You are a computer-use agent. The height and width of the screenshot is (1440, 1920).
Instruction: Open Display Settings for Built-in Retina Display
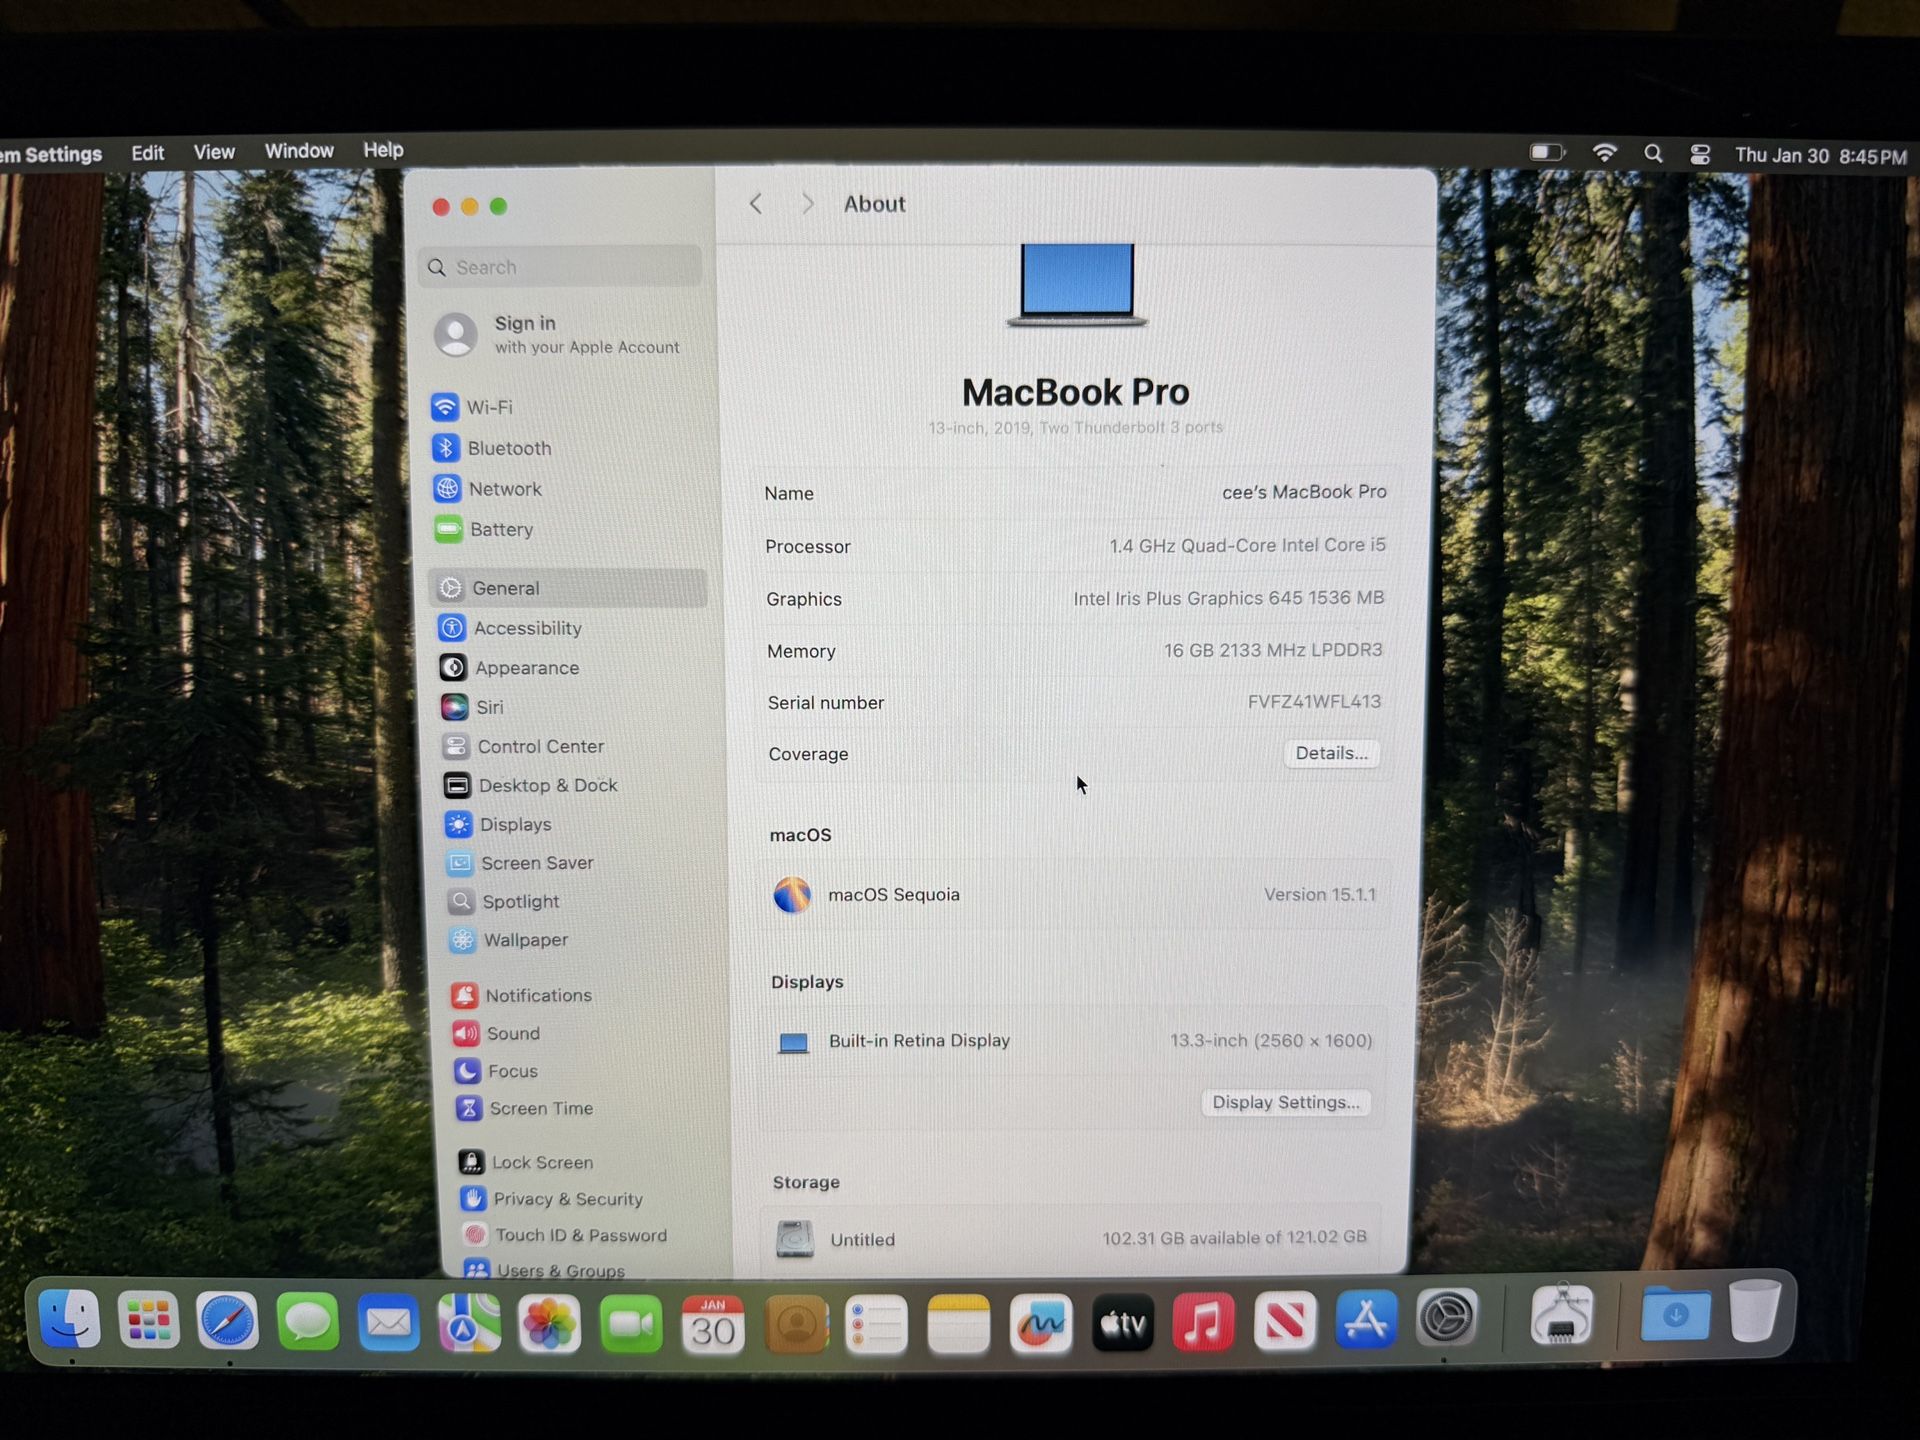pyautogui.click(x=1286, y=1102)
